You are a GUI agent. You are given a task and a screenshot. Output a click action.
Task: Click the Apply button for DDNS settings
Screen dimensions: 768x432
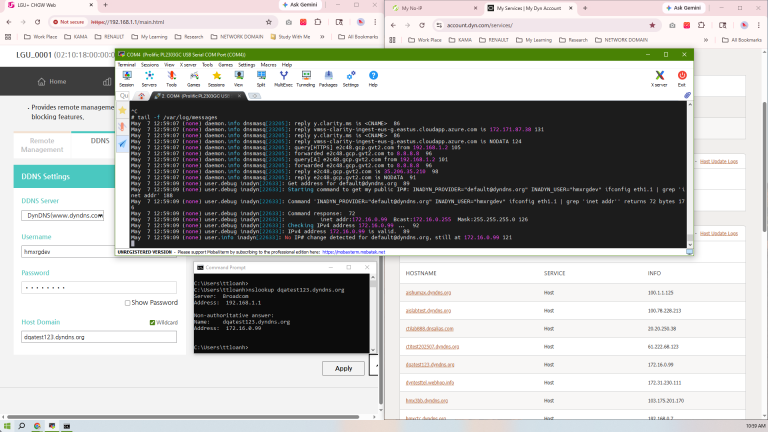(343, 368)
